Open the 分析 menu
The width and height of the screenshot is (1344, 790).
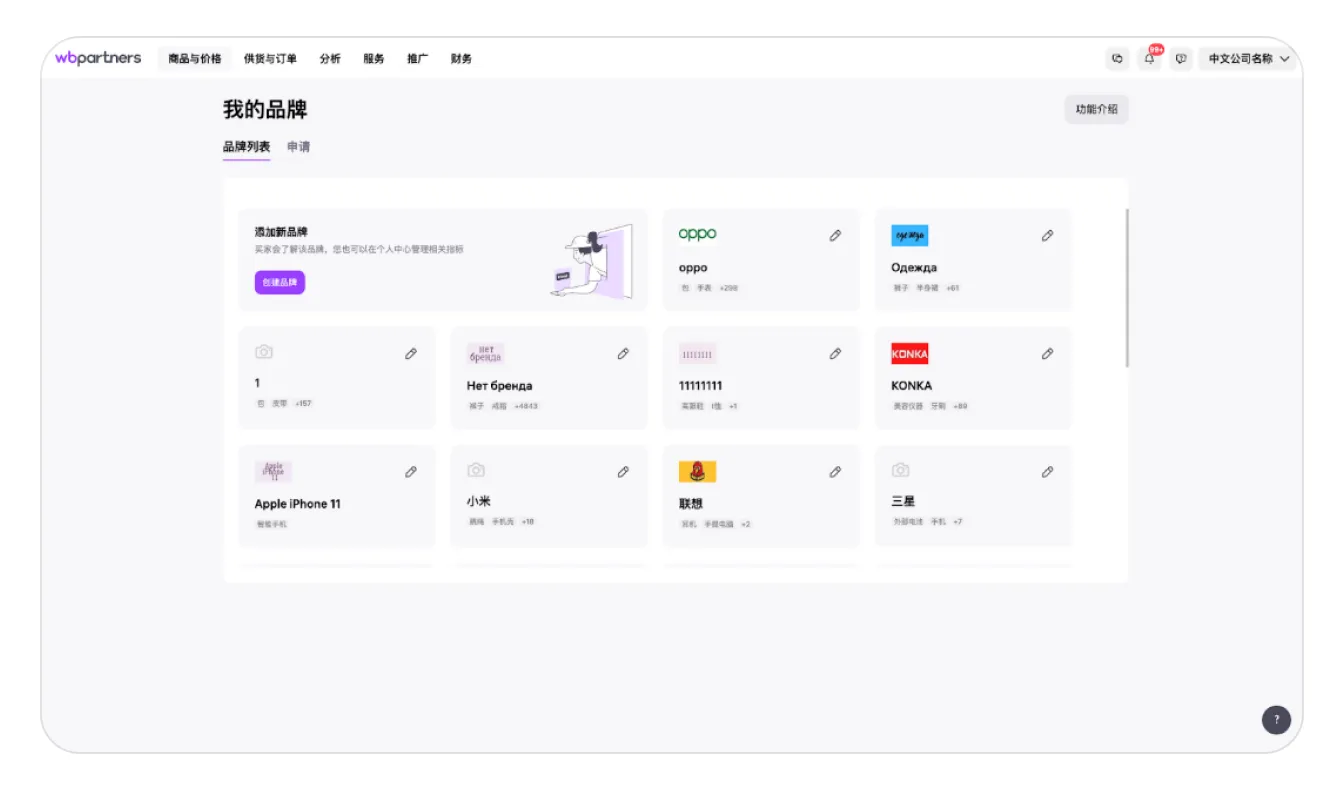coord(330,59)
